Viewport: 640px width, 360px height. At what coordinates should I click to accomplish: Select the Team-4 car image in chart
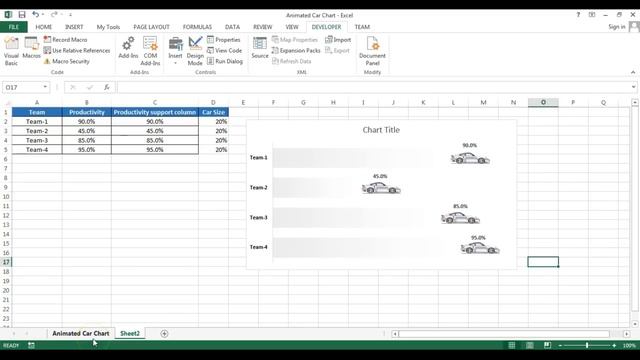[x=480, y=248]
